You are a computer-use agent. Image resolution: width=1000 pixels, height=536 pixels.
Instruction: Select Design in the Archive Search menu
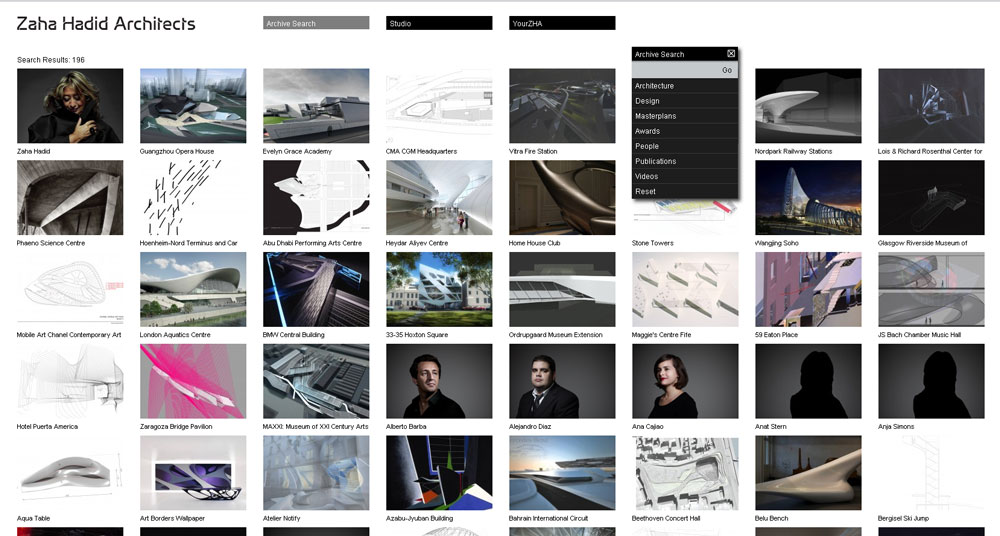pos(685,101)
